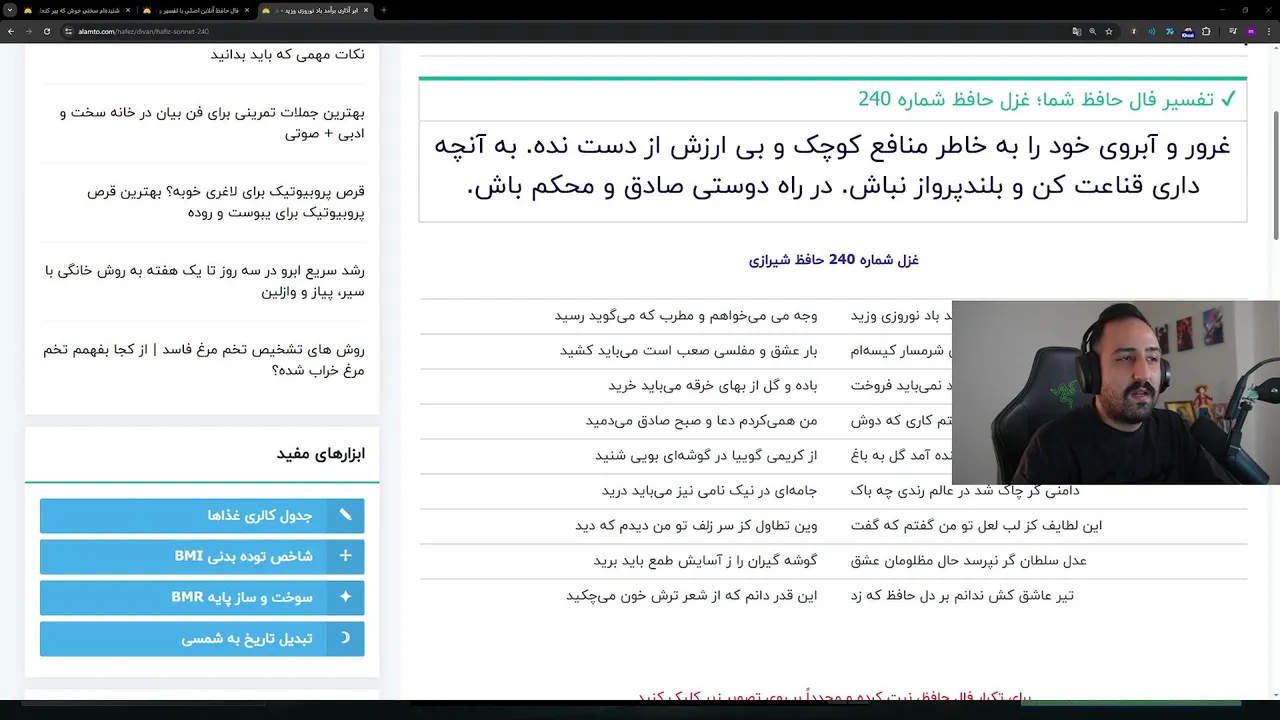Open site information icon beside the URL
The image size is (1280, 720).
pyautogui.click(x=68, y=31)
